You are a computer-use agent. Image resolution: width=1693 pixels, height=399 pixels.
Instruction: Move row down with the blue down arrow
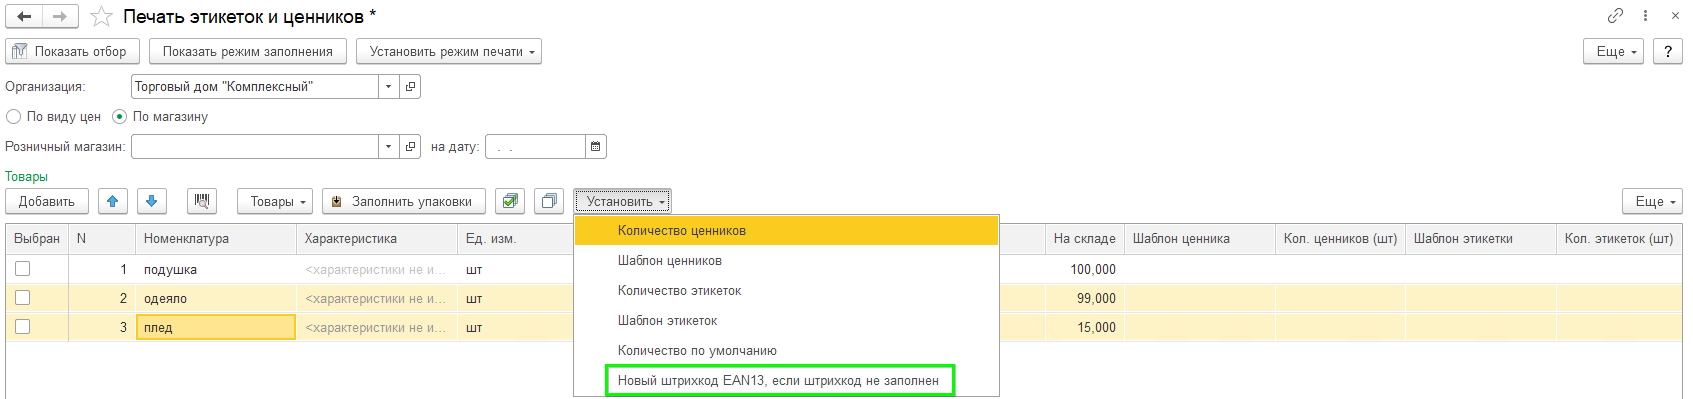coord(152,201)
